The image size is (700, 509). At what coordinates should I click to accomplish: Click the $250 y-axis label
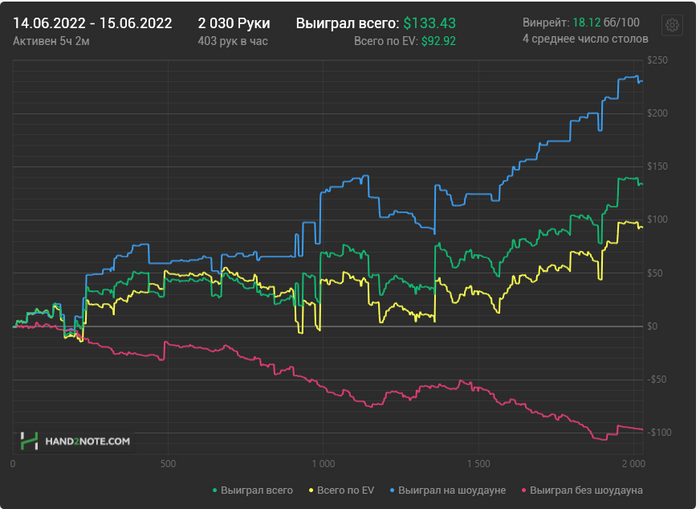(658, 60)
